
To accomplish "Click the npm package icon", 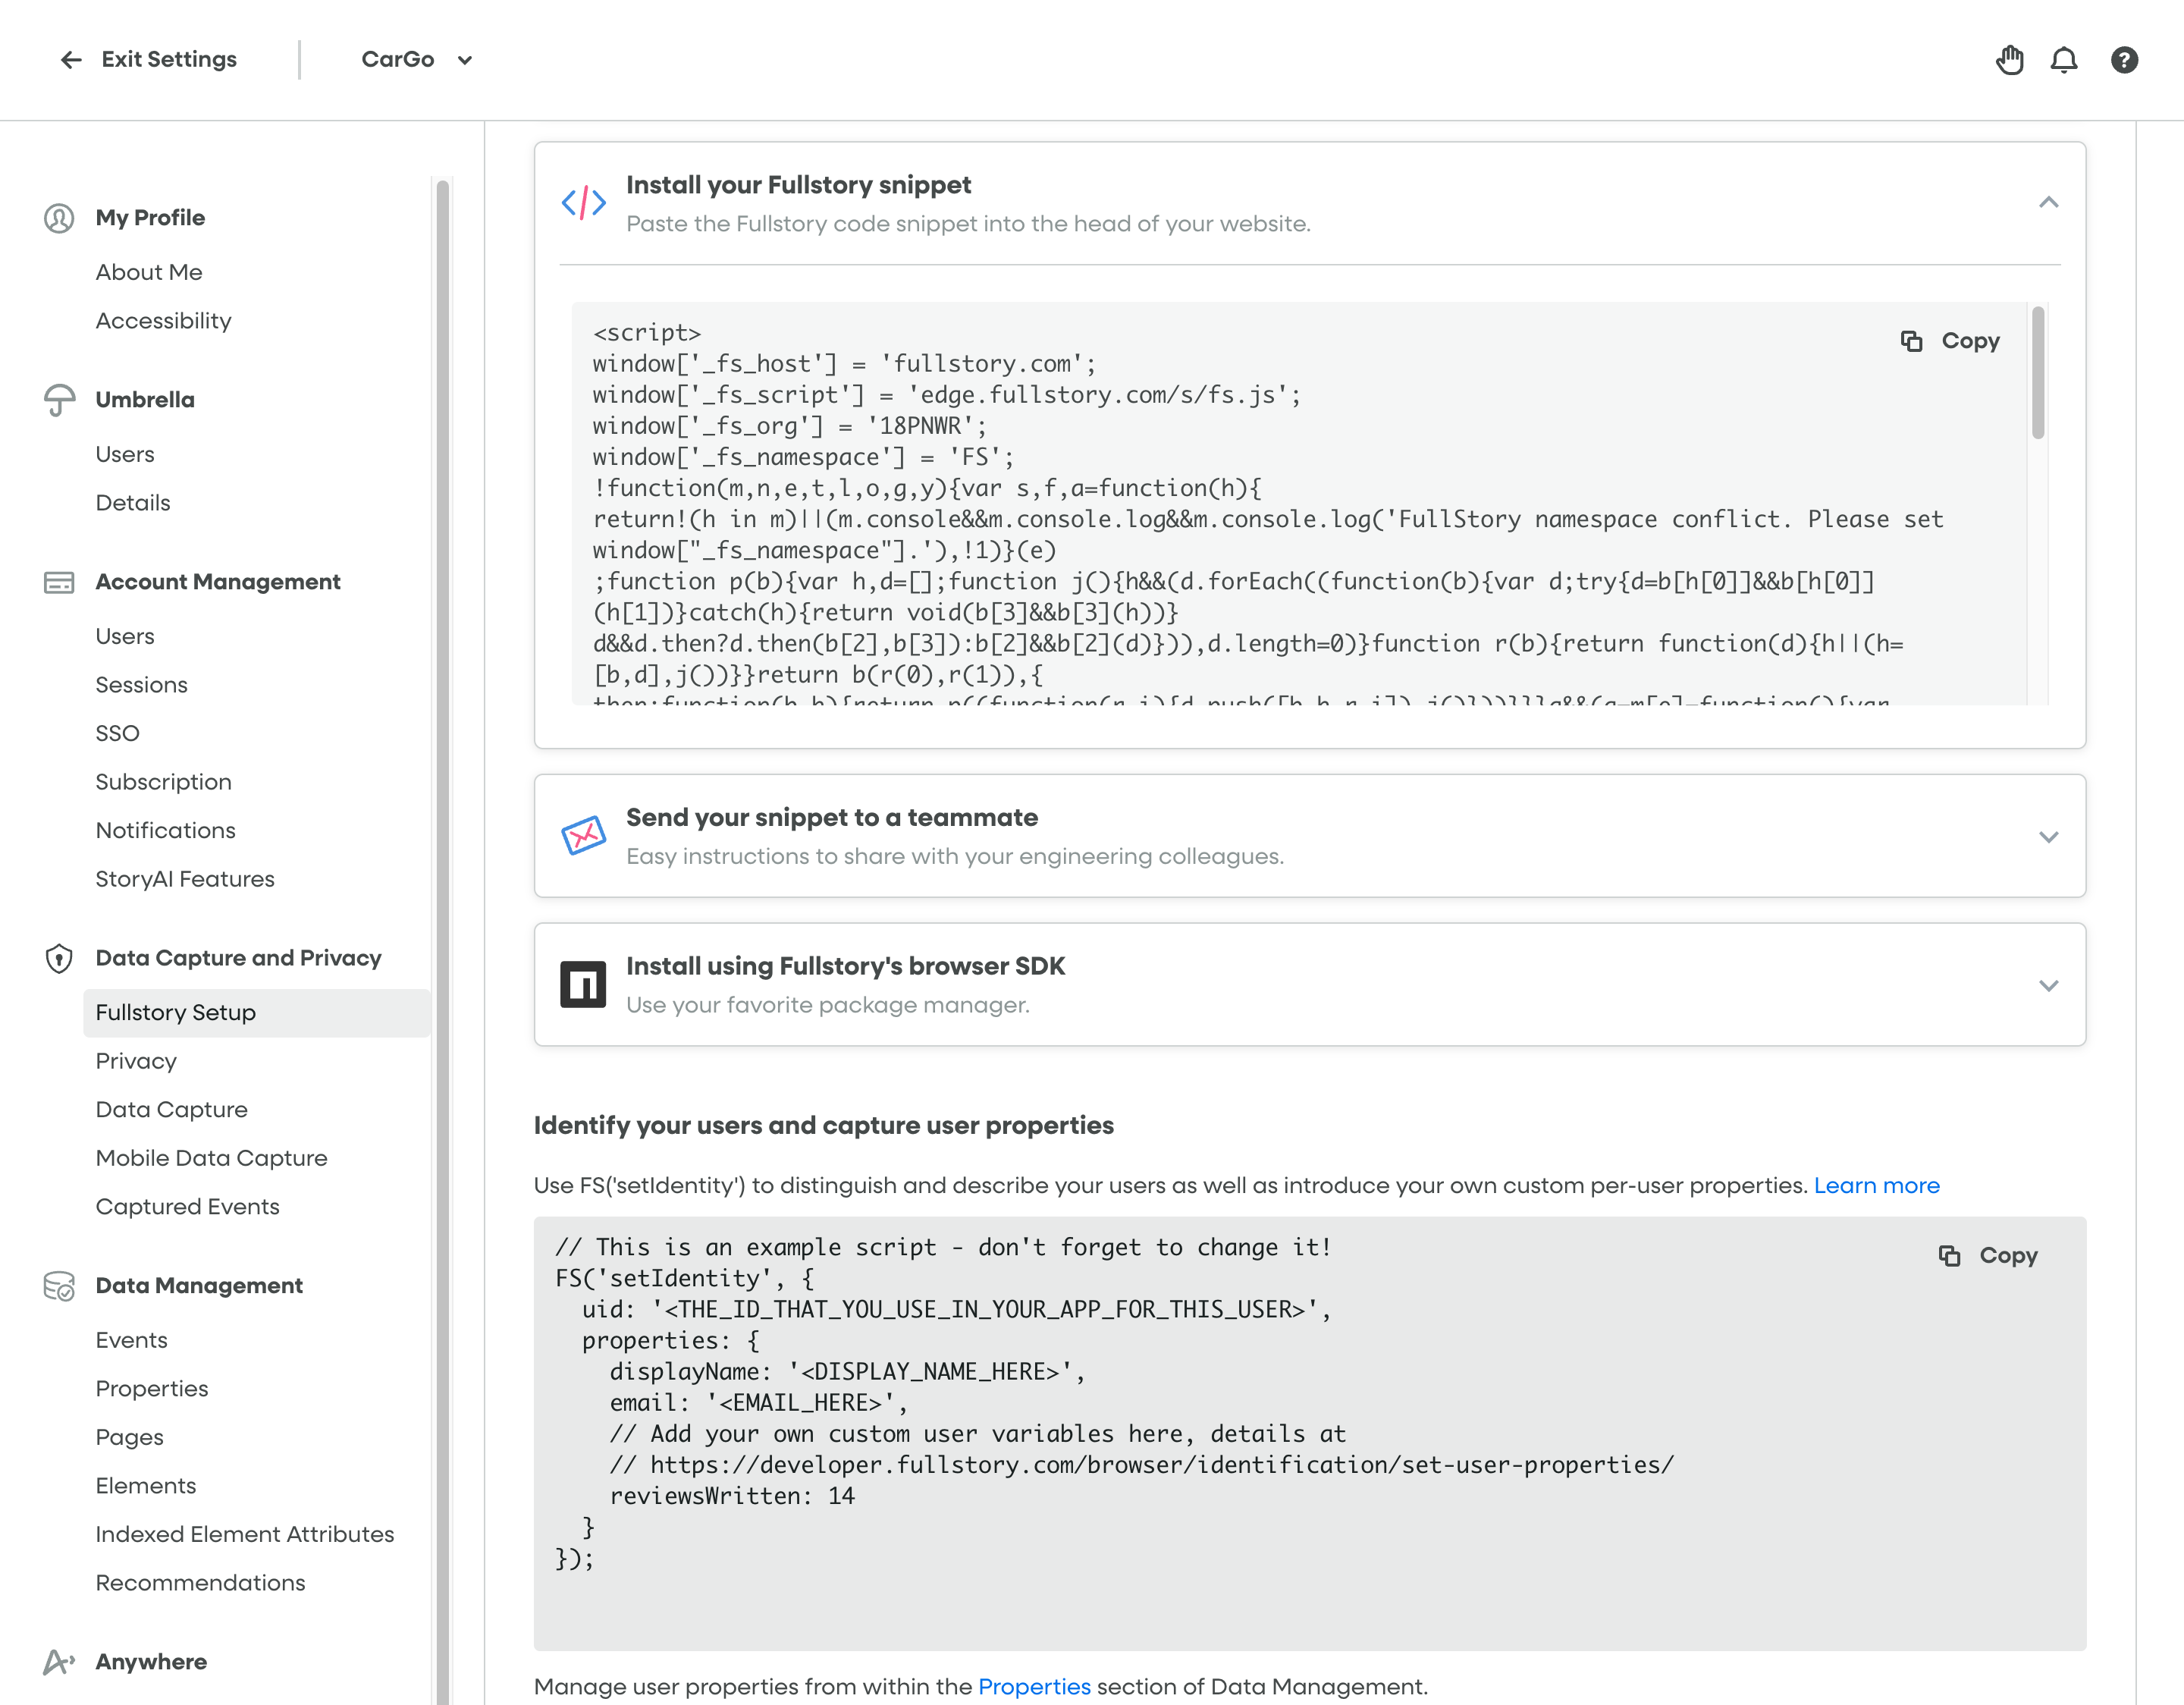I will tap(583, 985).
